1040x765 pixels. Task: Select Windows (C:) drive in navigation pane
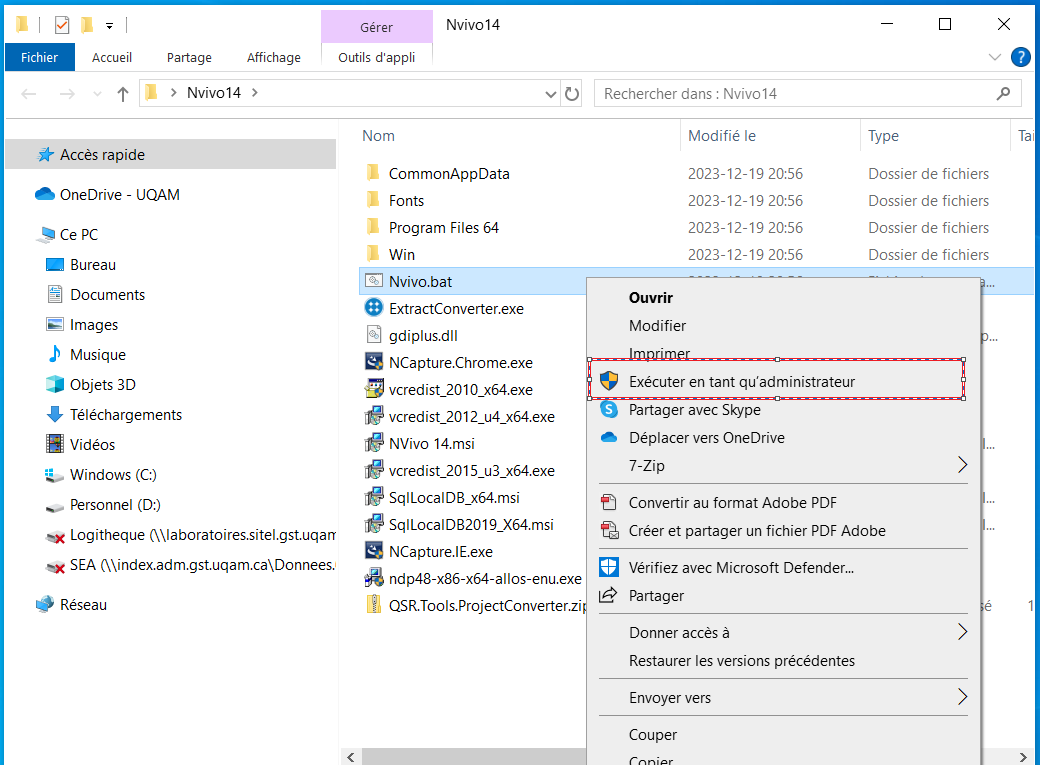point(113,475)
